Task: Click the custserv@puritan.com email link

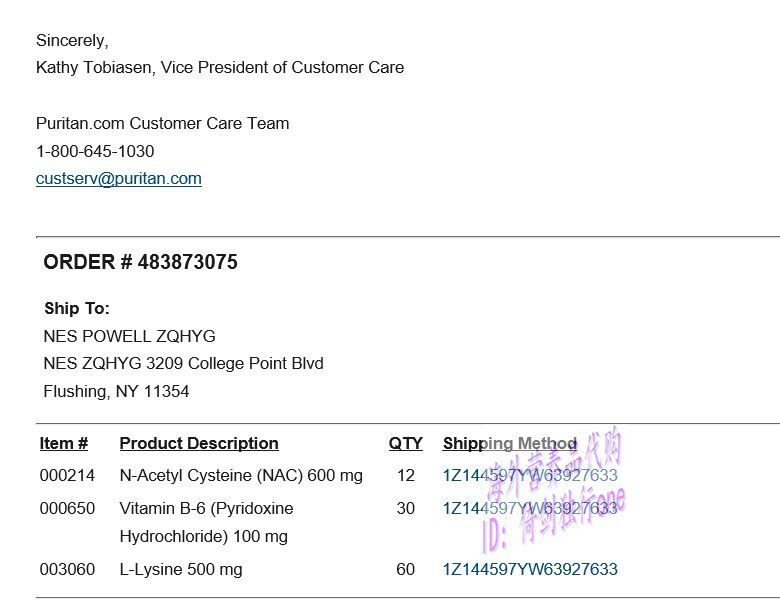Action: tap(118, 179)
